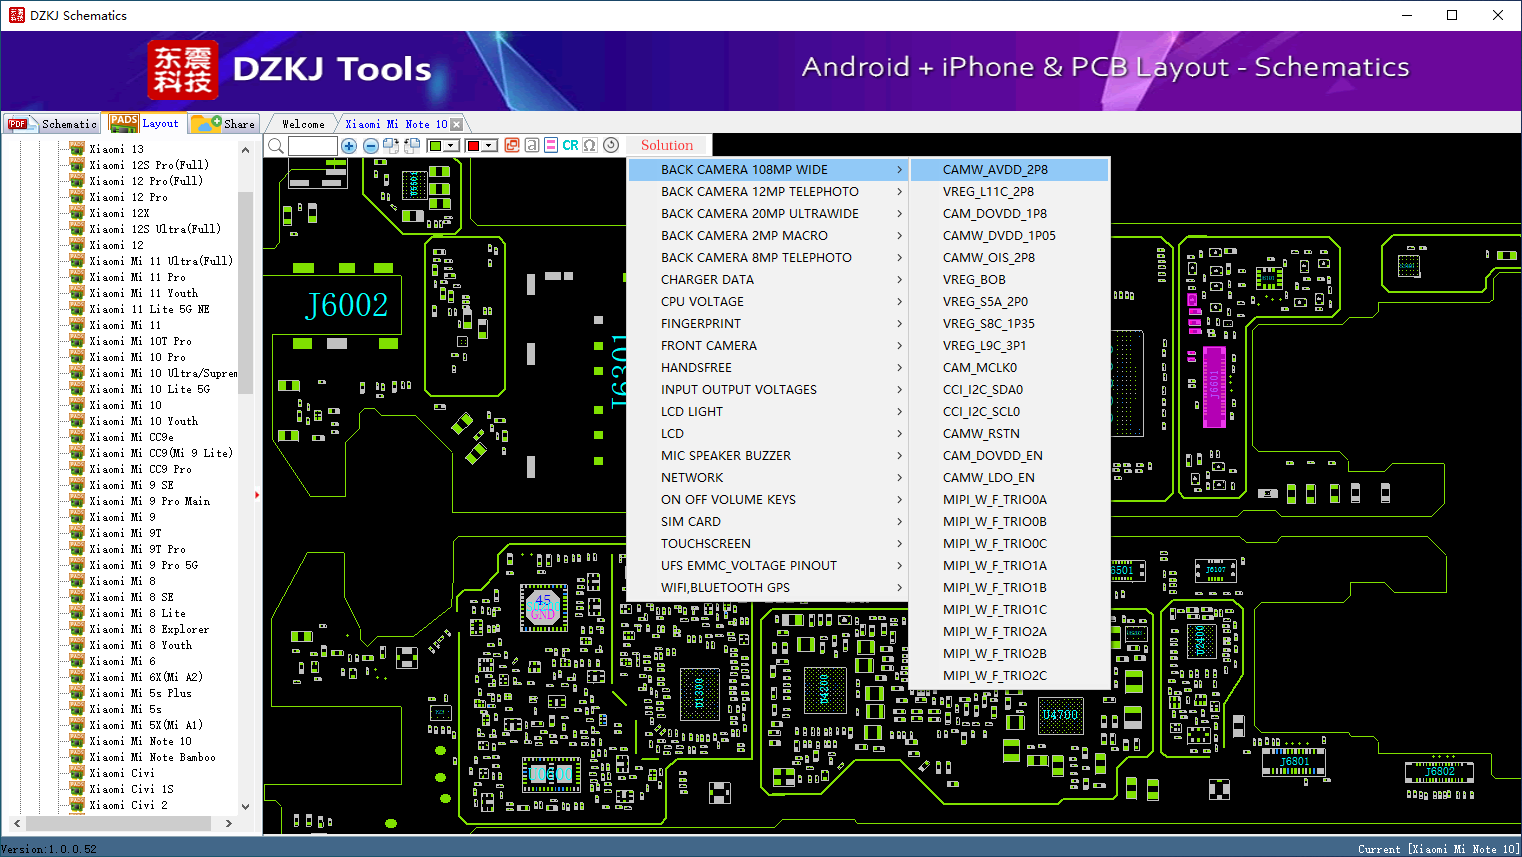Click the PADS icon beside Xiaomi Mi 8
Image resolution: width=1522 pixels, height=857 pixels.
point(77,581)
